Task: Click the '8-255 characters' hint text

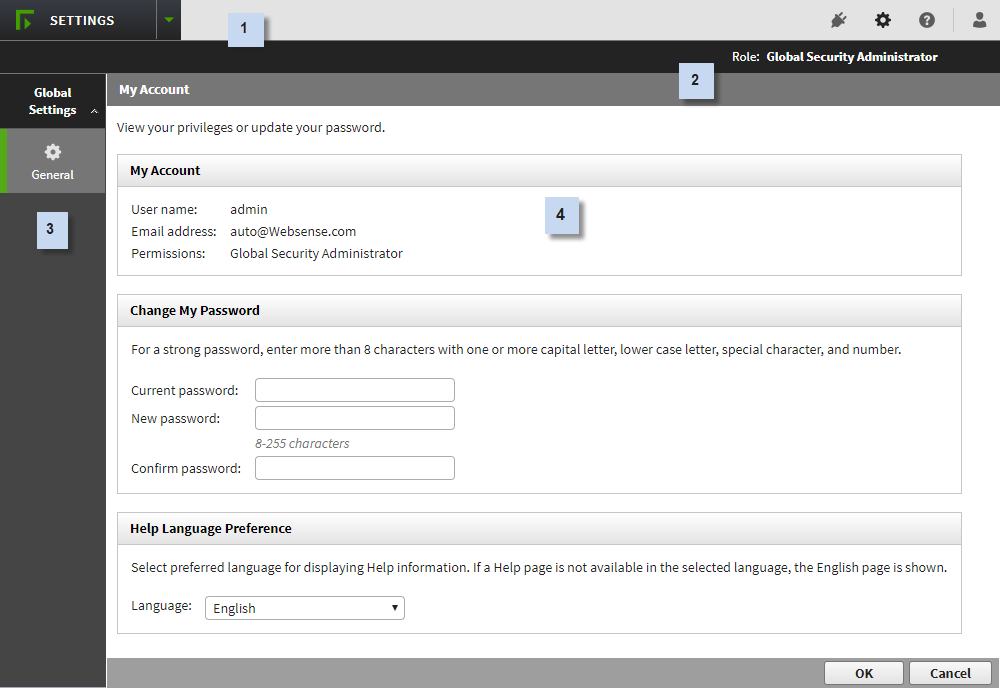Action: [302, 443]
